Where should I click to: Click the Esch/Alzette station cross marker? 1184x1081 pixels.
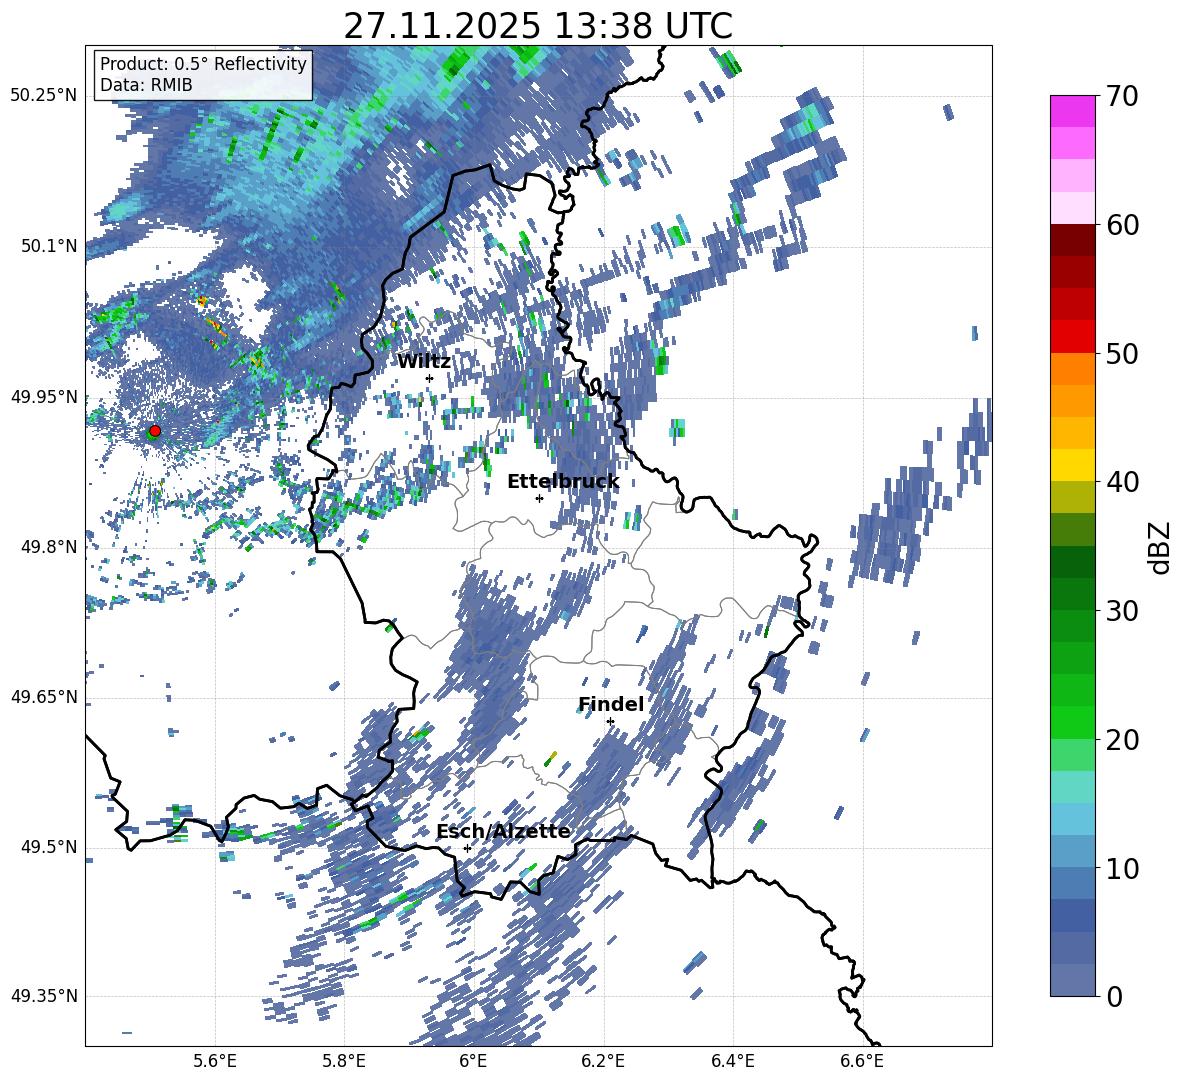(x=467, y=848)
